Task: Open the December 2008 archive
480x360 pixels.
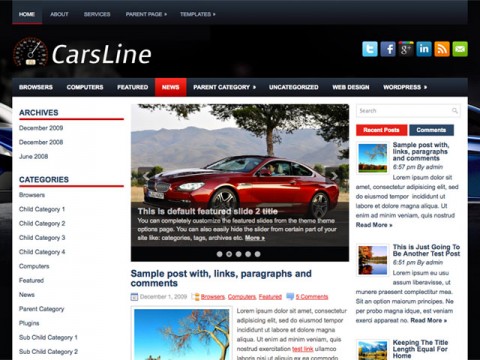Action: 41,142
